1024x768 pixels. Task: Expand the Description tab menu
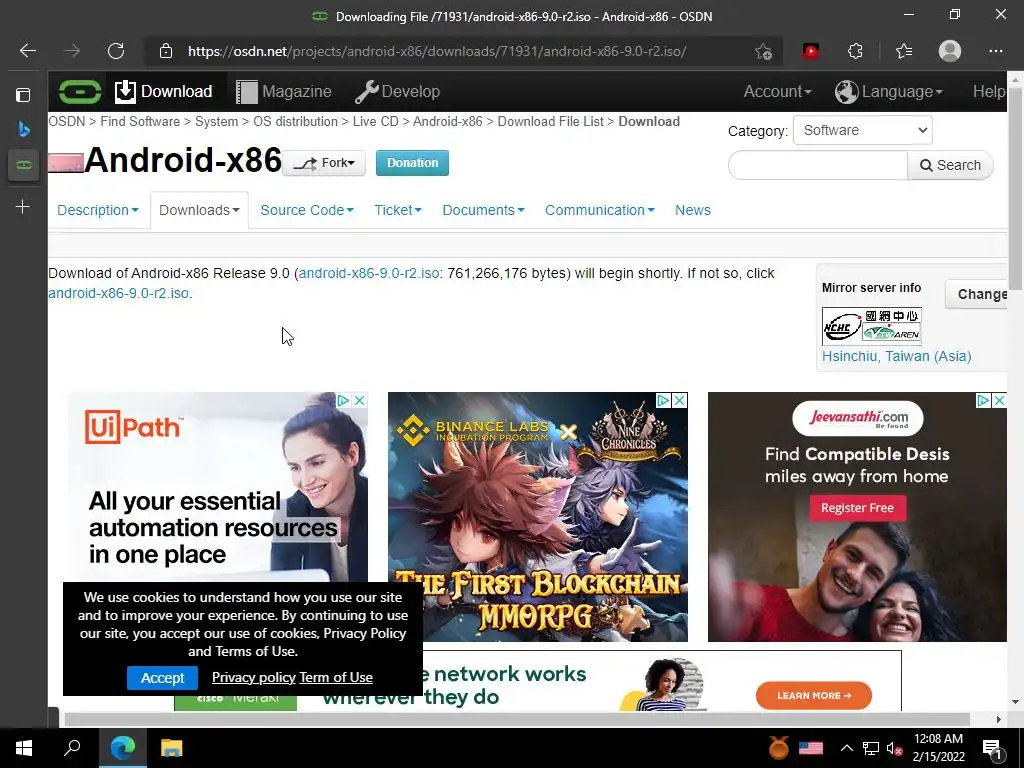pos(98,210)
